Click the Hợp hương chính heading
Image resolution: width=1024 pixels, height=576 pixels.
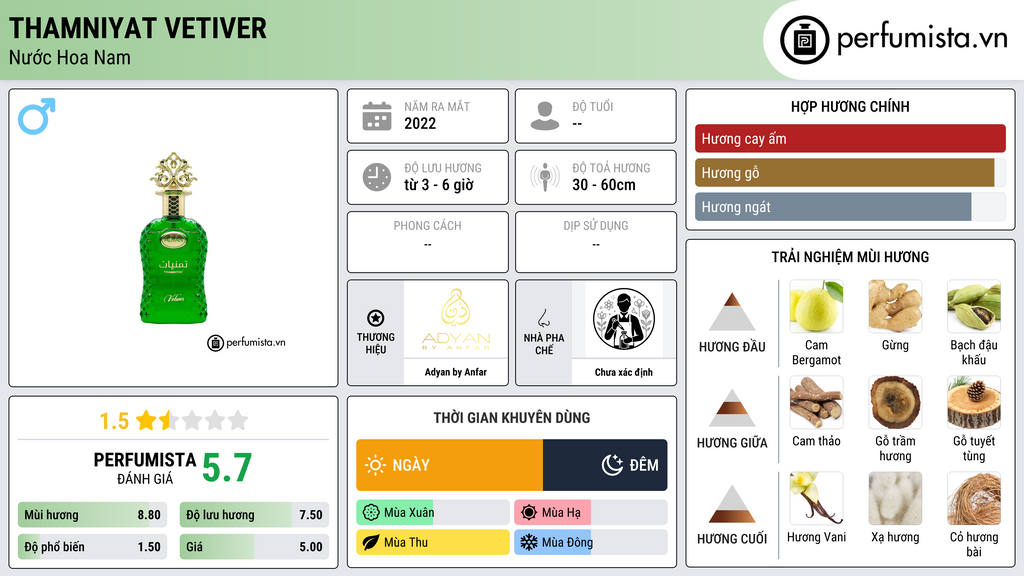[x=850, y=106]
